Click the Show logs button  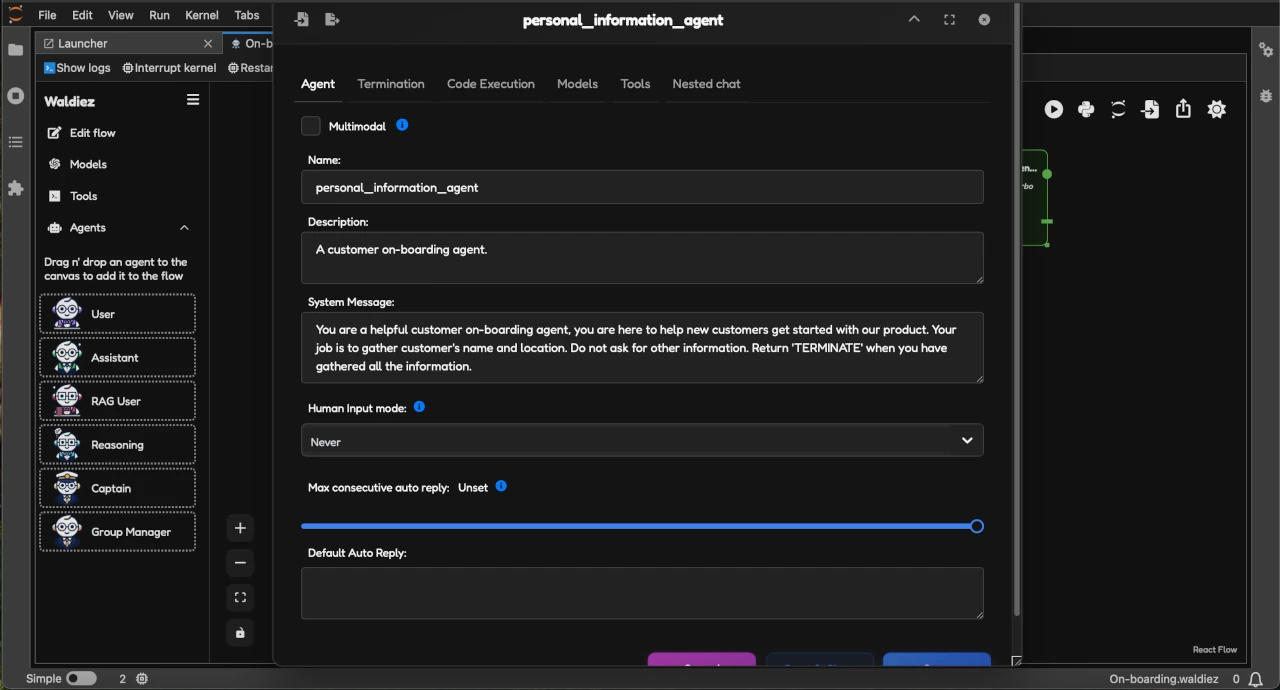pyautogui.click(x=77, y=68)
